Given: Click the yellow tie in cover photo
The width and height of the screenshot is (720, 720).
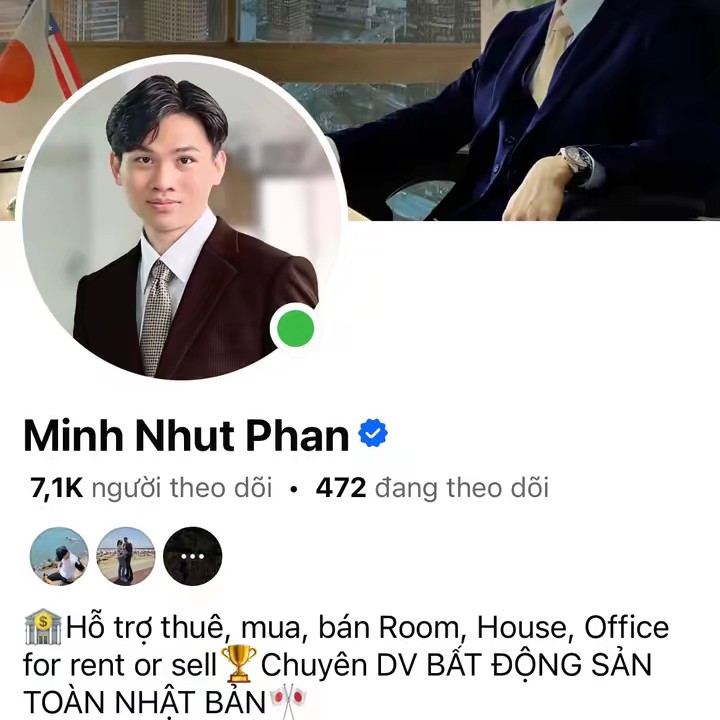Looking at the screenshot, I should 551,57.
